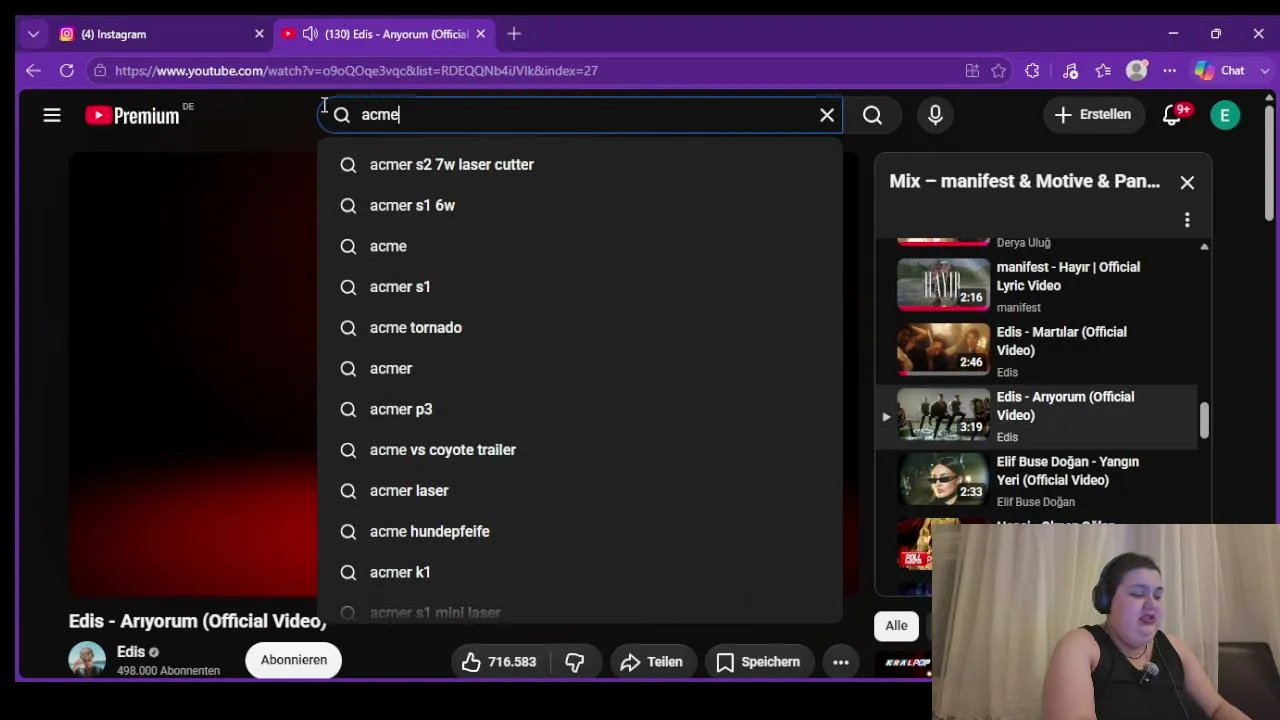Open a new browser tab
1280x720 pixels.
pos(514,34)
